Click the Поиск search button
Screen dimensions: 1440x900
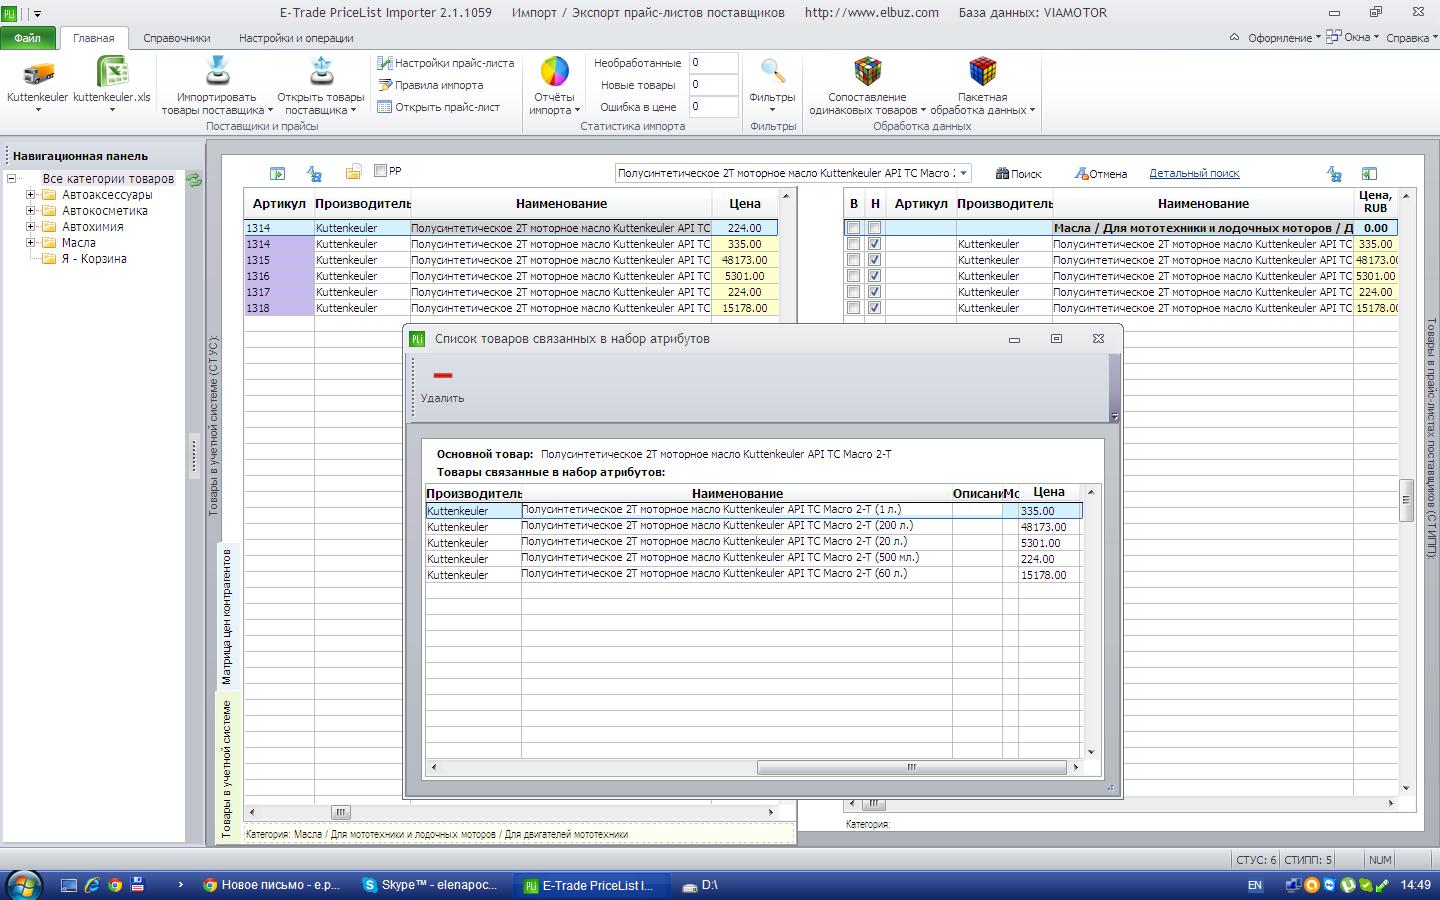pyautogui.click(x=1018, y=173)
